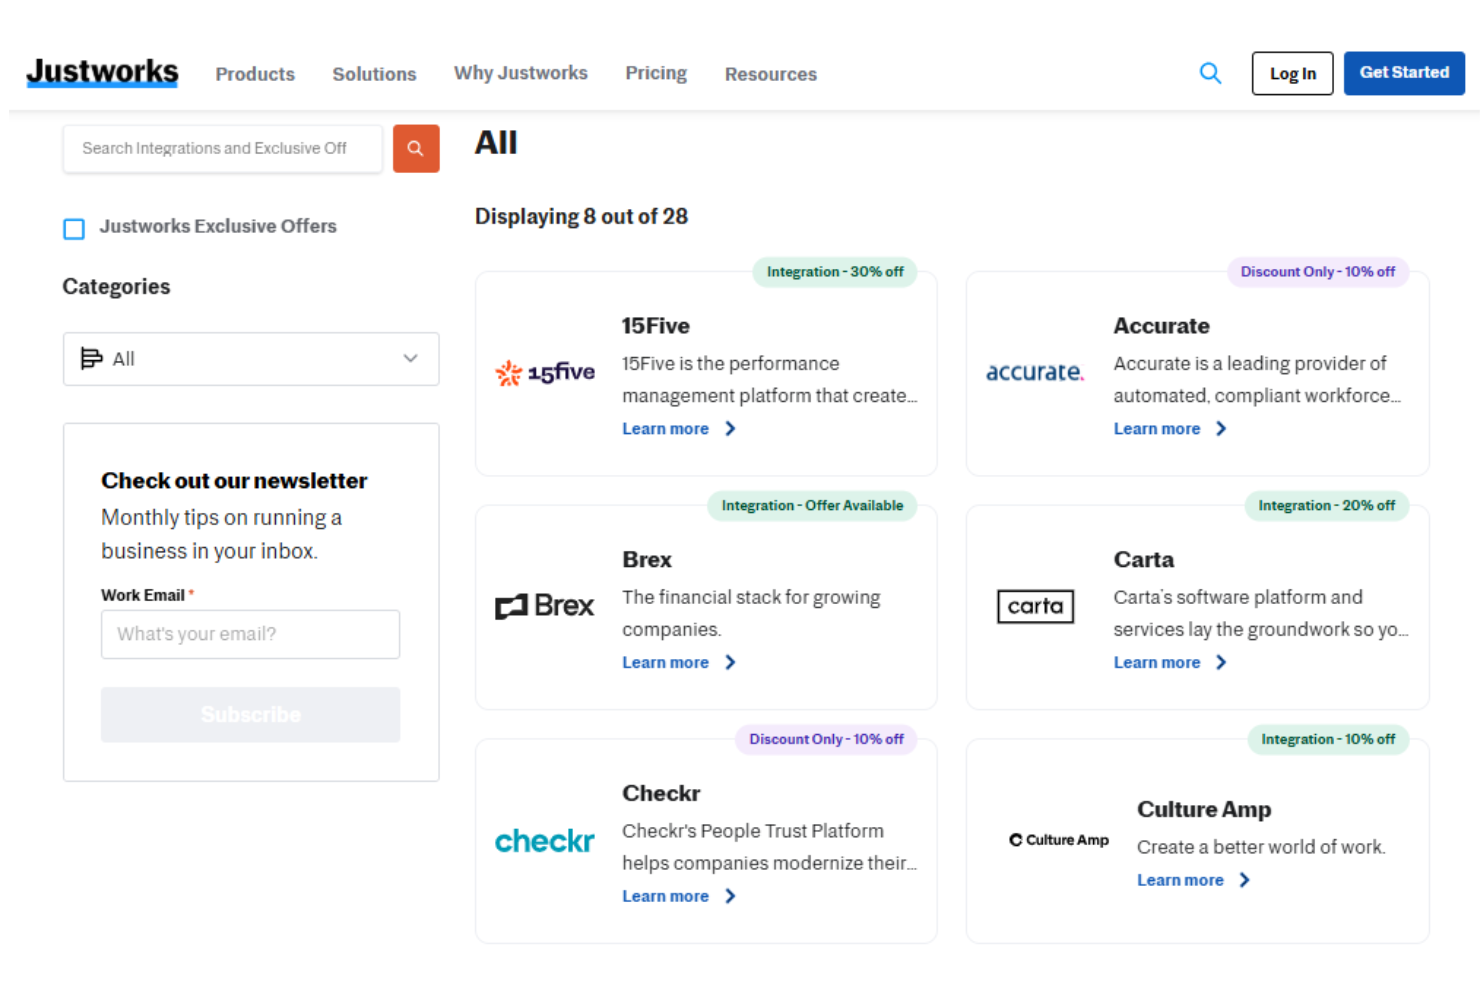Focus the Search Integrations input field

(223, 148)
